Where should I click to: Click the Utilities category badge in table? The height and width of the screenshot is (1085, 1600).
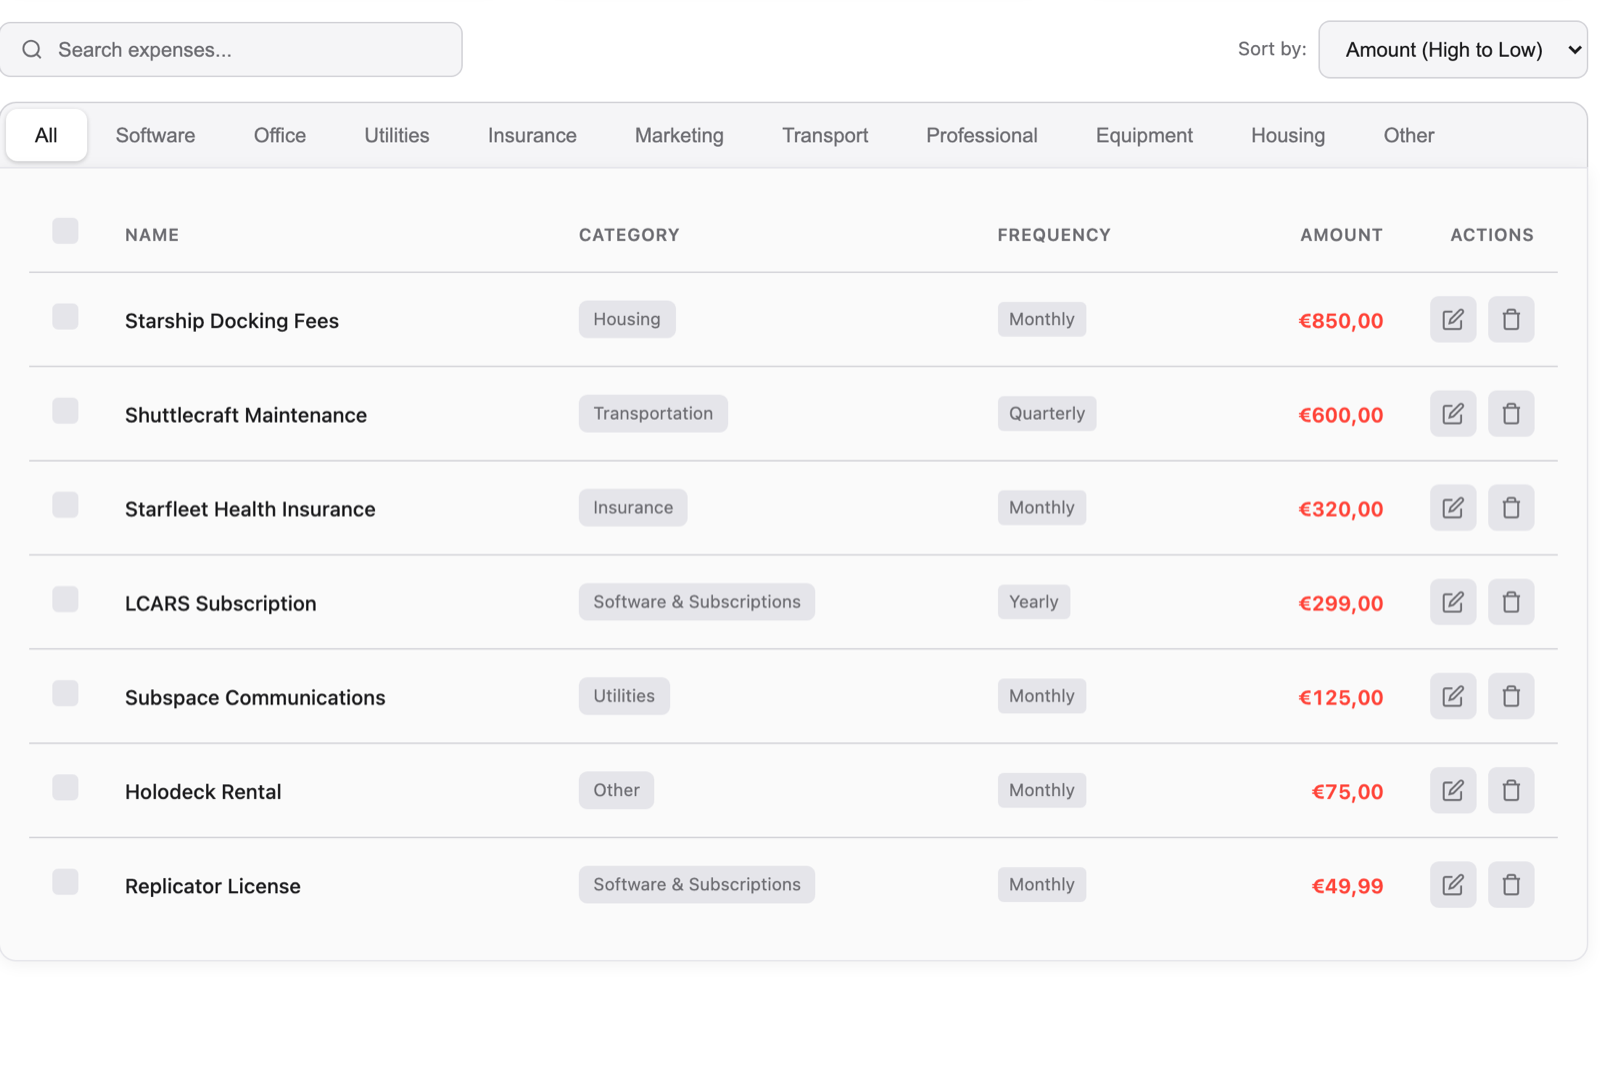point(624,696)
